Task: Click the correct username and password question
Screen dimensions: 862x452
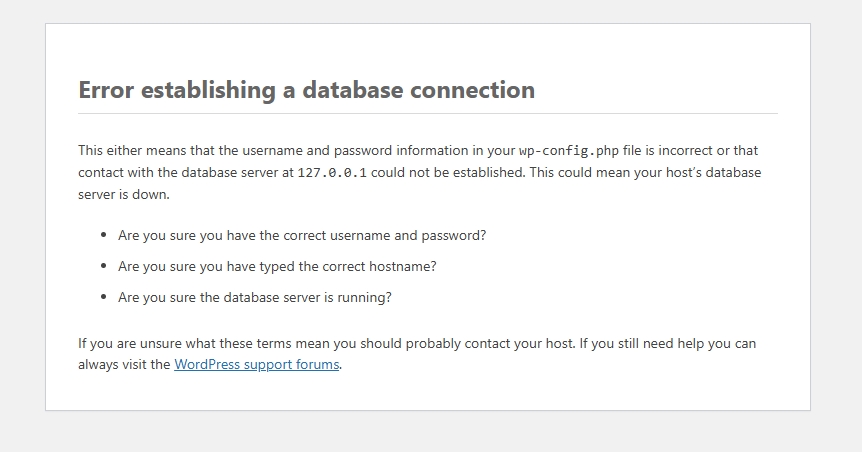Action: click(x=302, y=236)
